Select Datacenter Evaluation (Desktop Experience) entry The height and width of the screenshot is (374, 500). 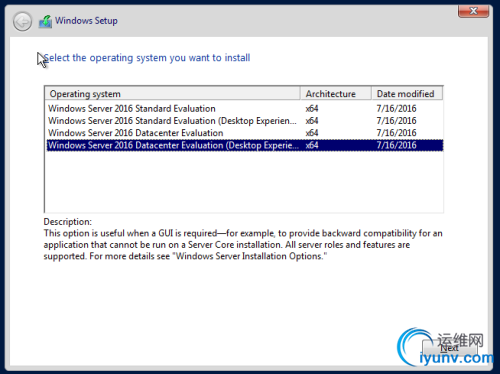(x=245, y=145)
